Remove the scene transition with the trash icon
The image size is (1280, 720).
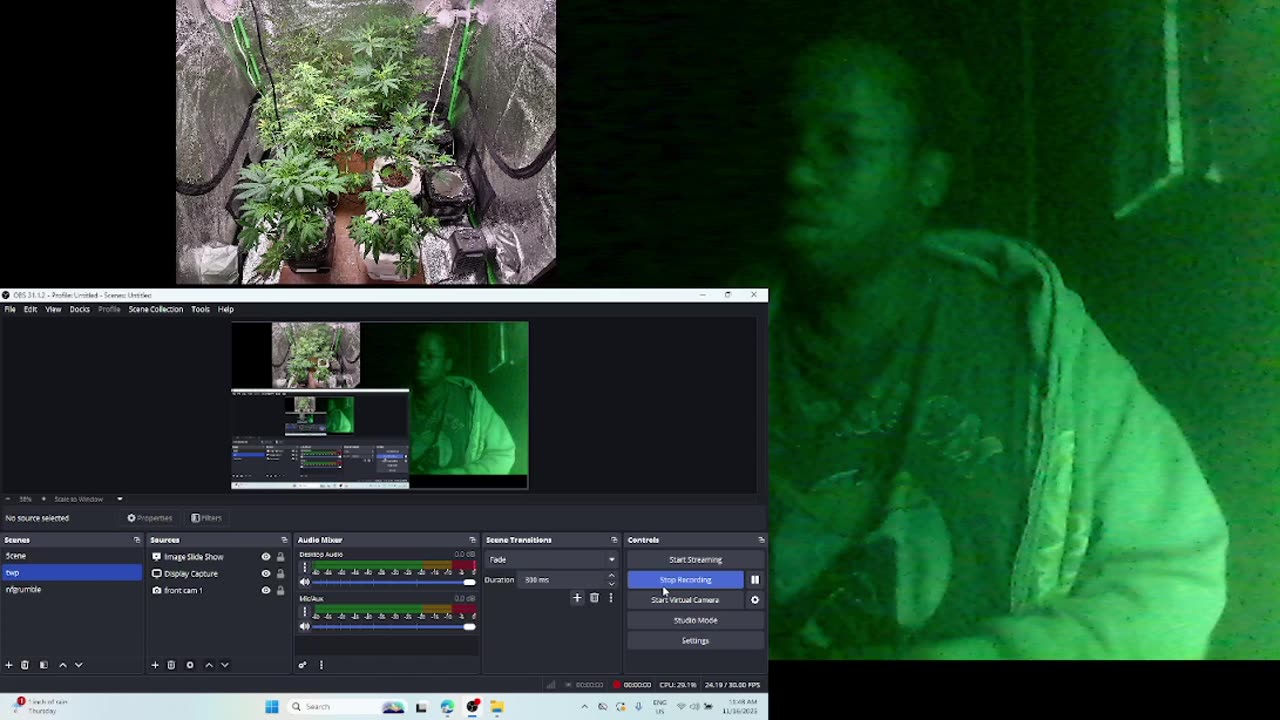594,598
